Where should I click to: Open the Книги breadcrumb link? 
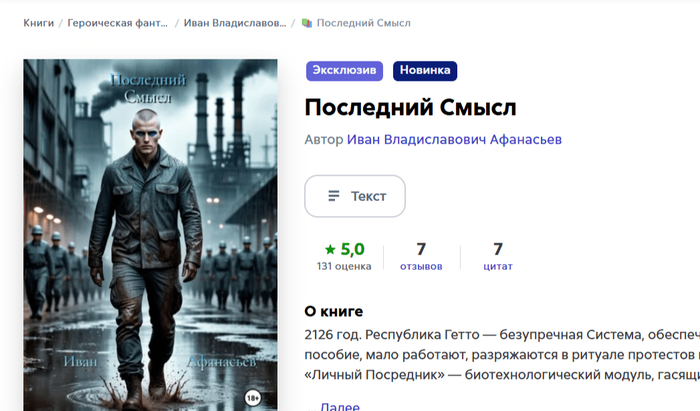pos(38,23)
